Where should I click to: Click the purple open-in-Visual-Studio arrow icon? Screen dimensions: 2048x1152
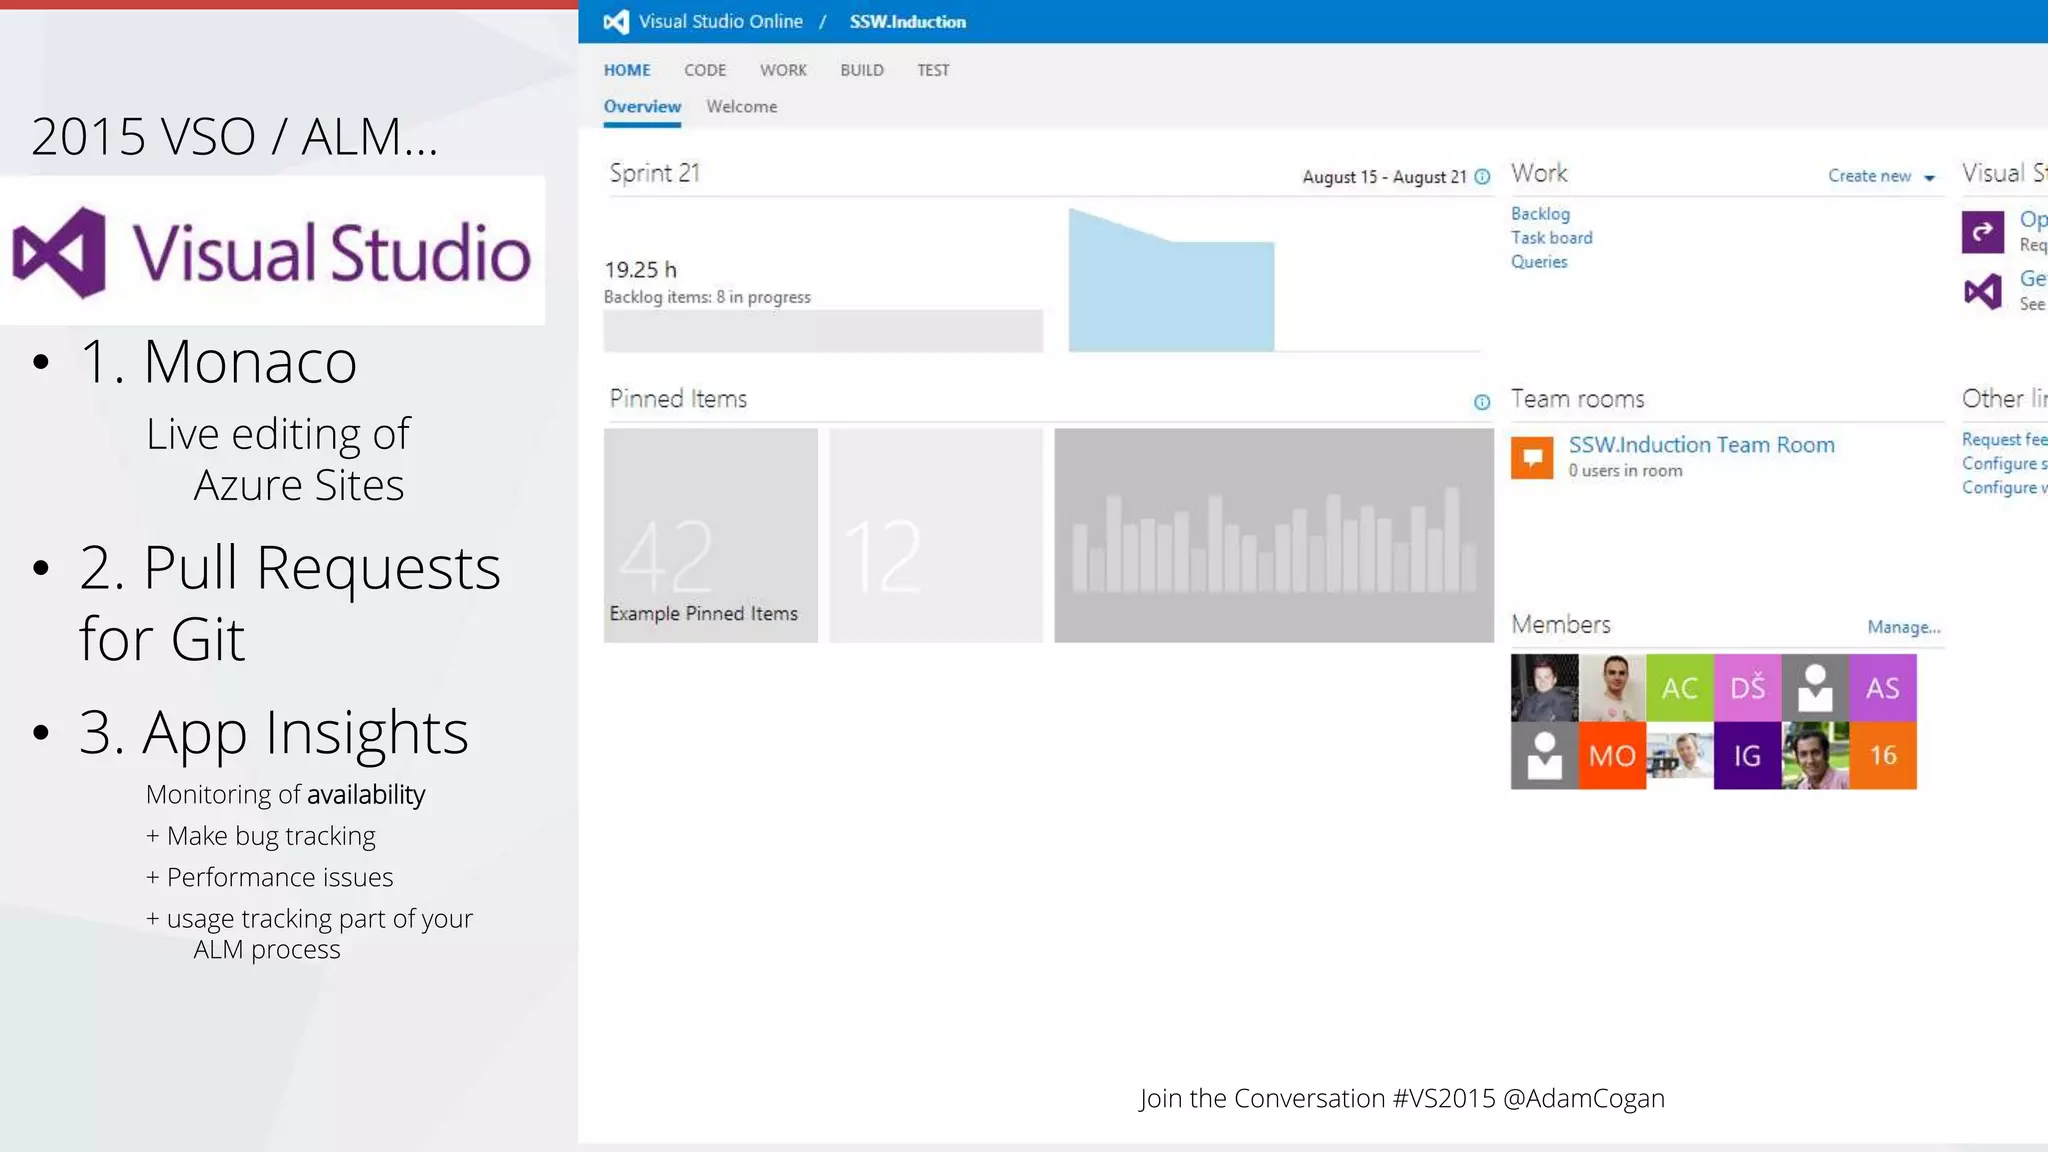[x=1983, y=232]
